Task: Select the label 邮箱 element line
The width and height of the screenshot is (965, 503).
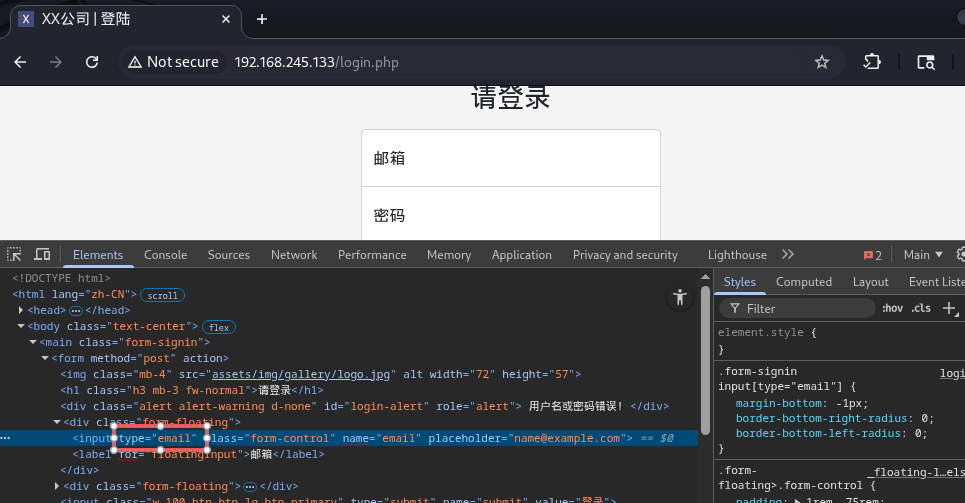Action: [198, 454]
